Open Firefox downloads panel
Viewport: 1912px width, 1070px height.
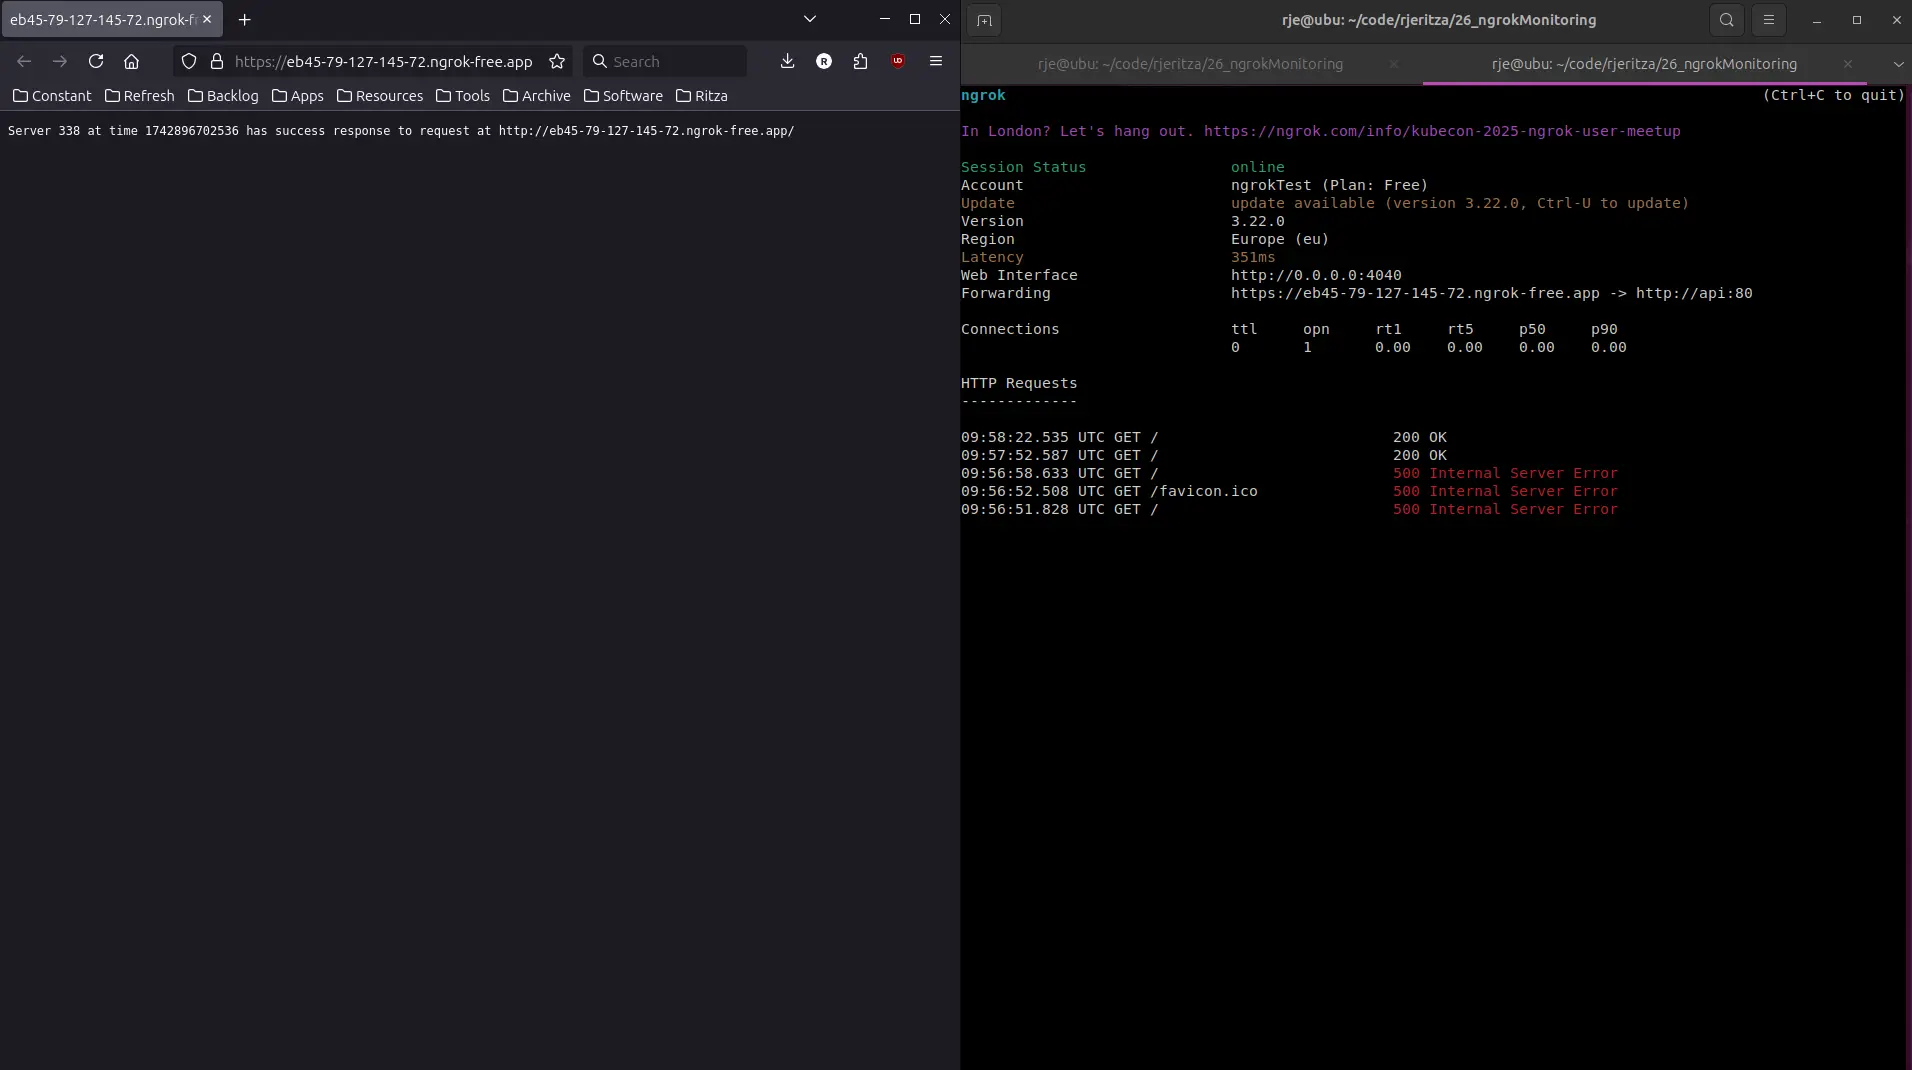[788, 61]
